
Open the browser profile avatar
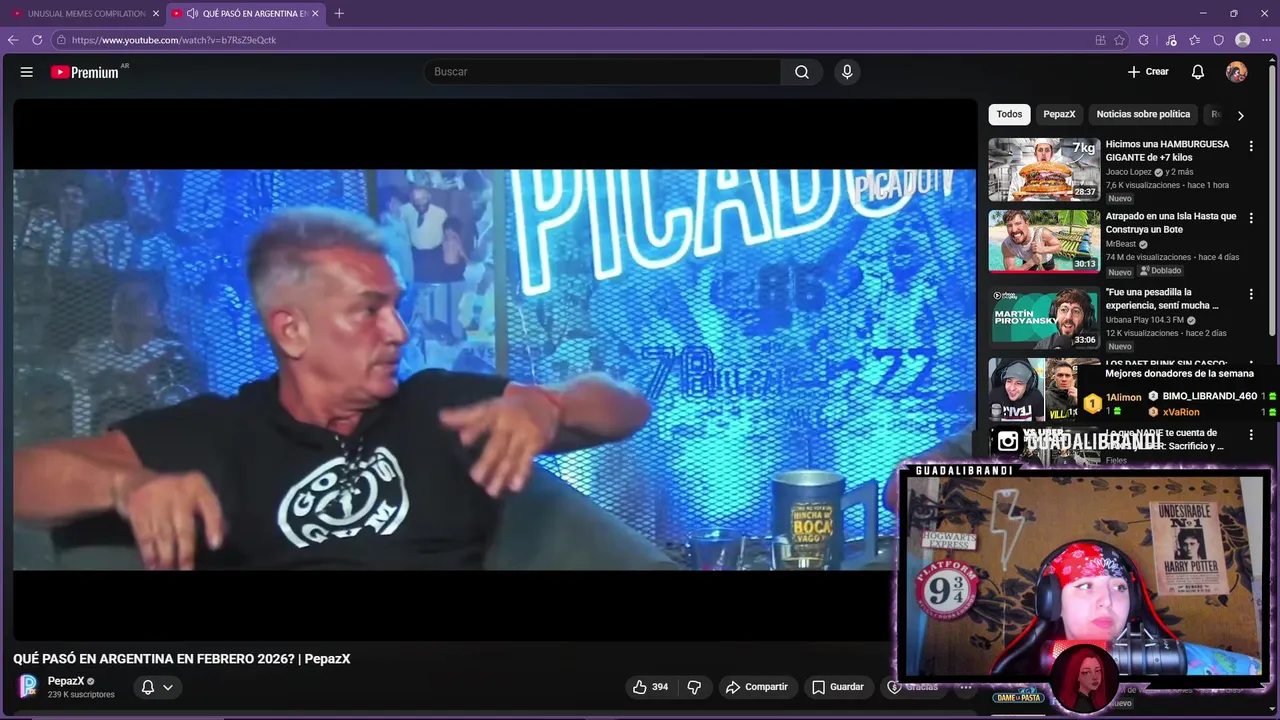click(1243, 40)
